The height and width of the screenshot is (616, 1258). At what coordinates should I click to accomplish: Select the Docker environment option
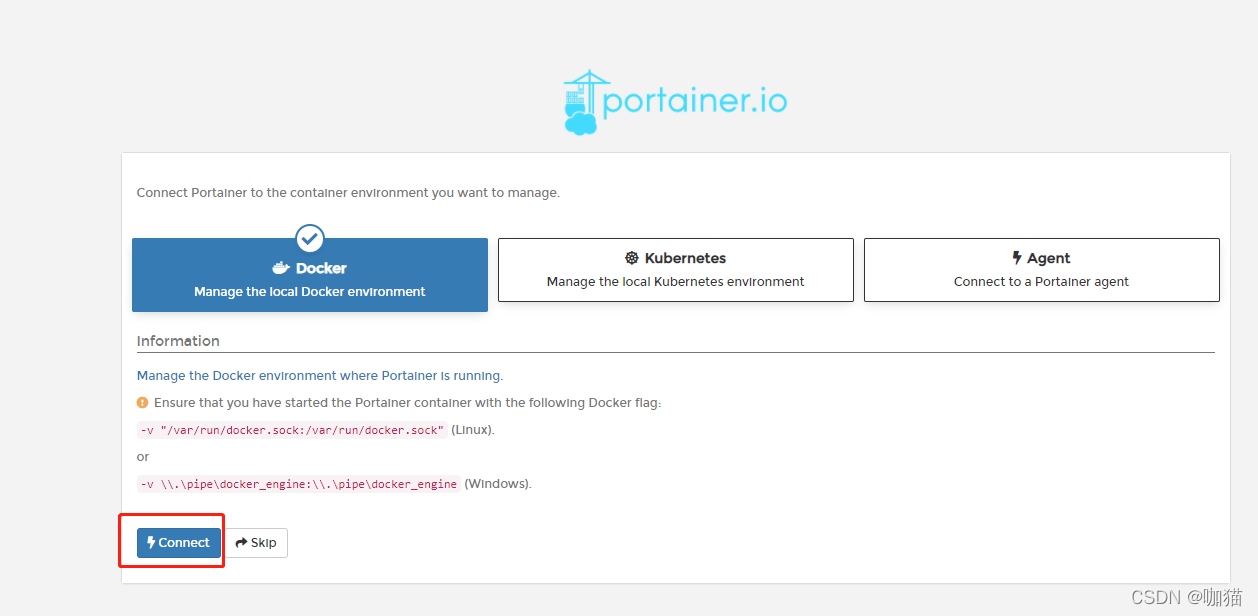coord(310,275)
